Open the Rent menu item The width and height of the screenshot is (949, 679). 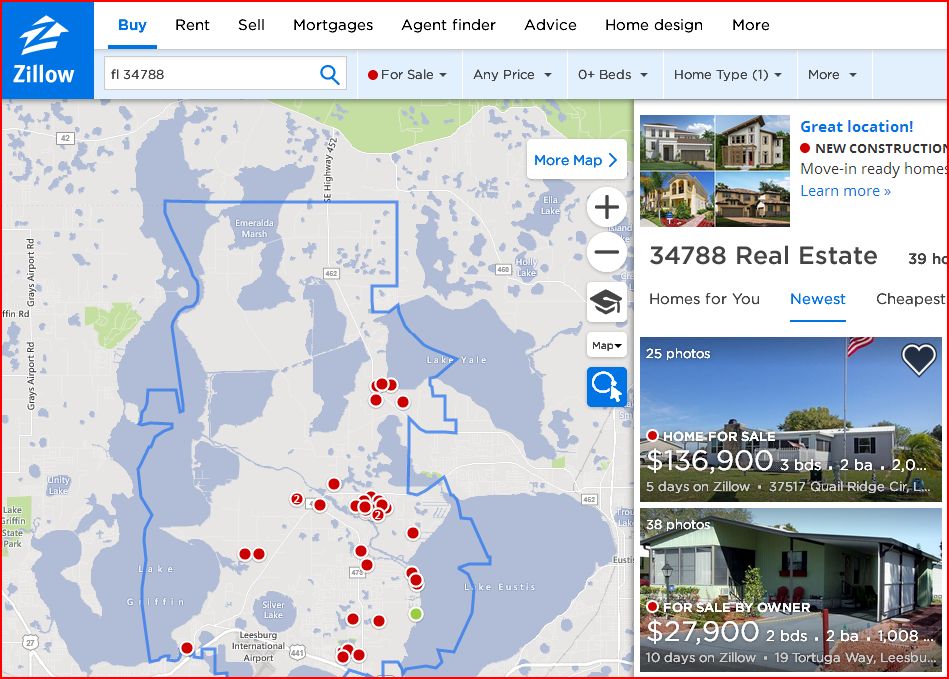coord(192,25)
